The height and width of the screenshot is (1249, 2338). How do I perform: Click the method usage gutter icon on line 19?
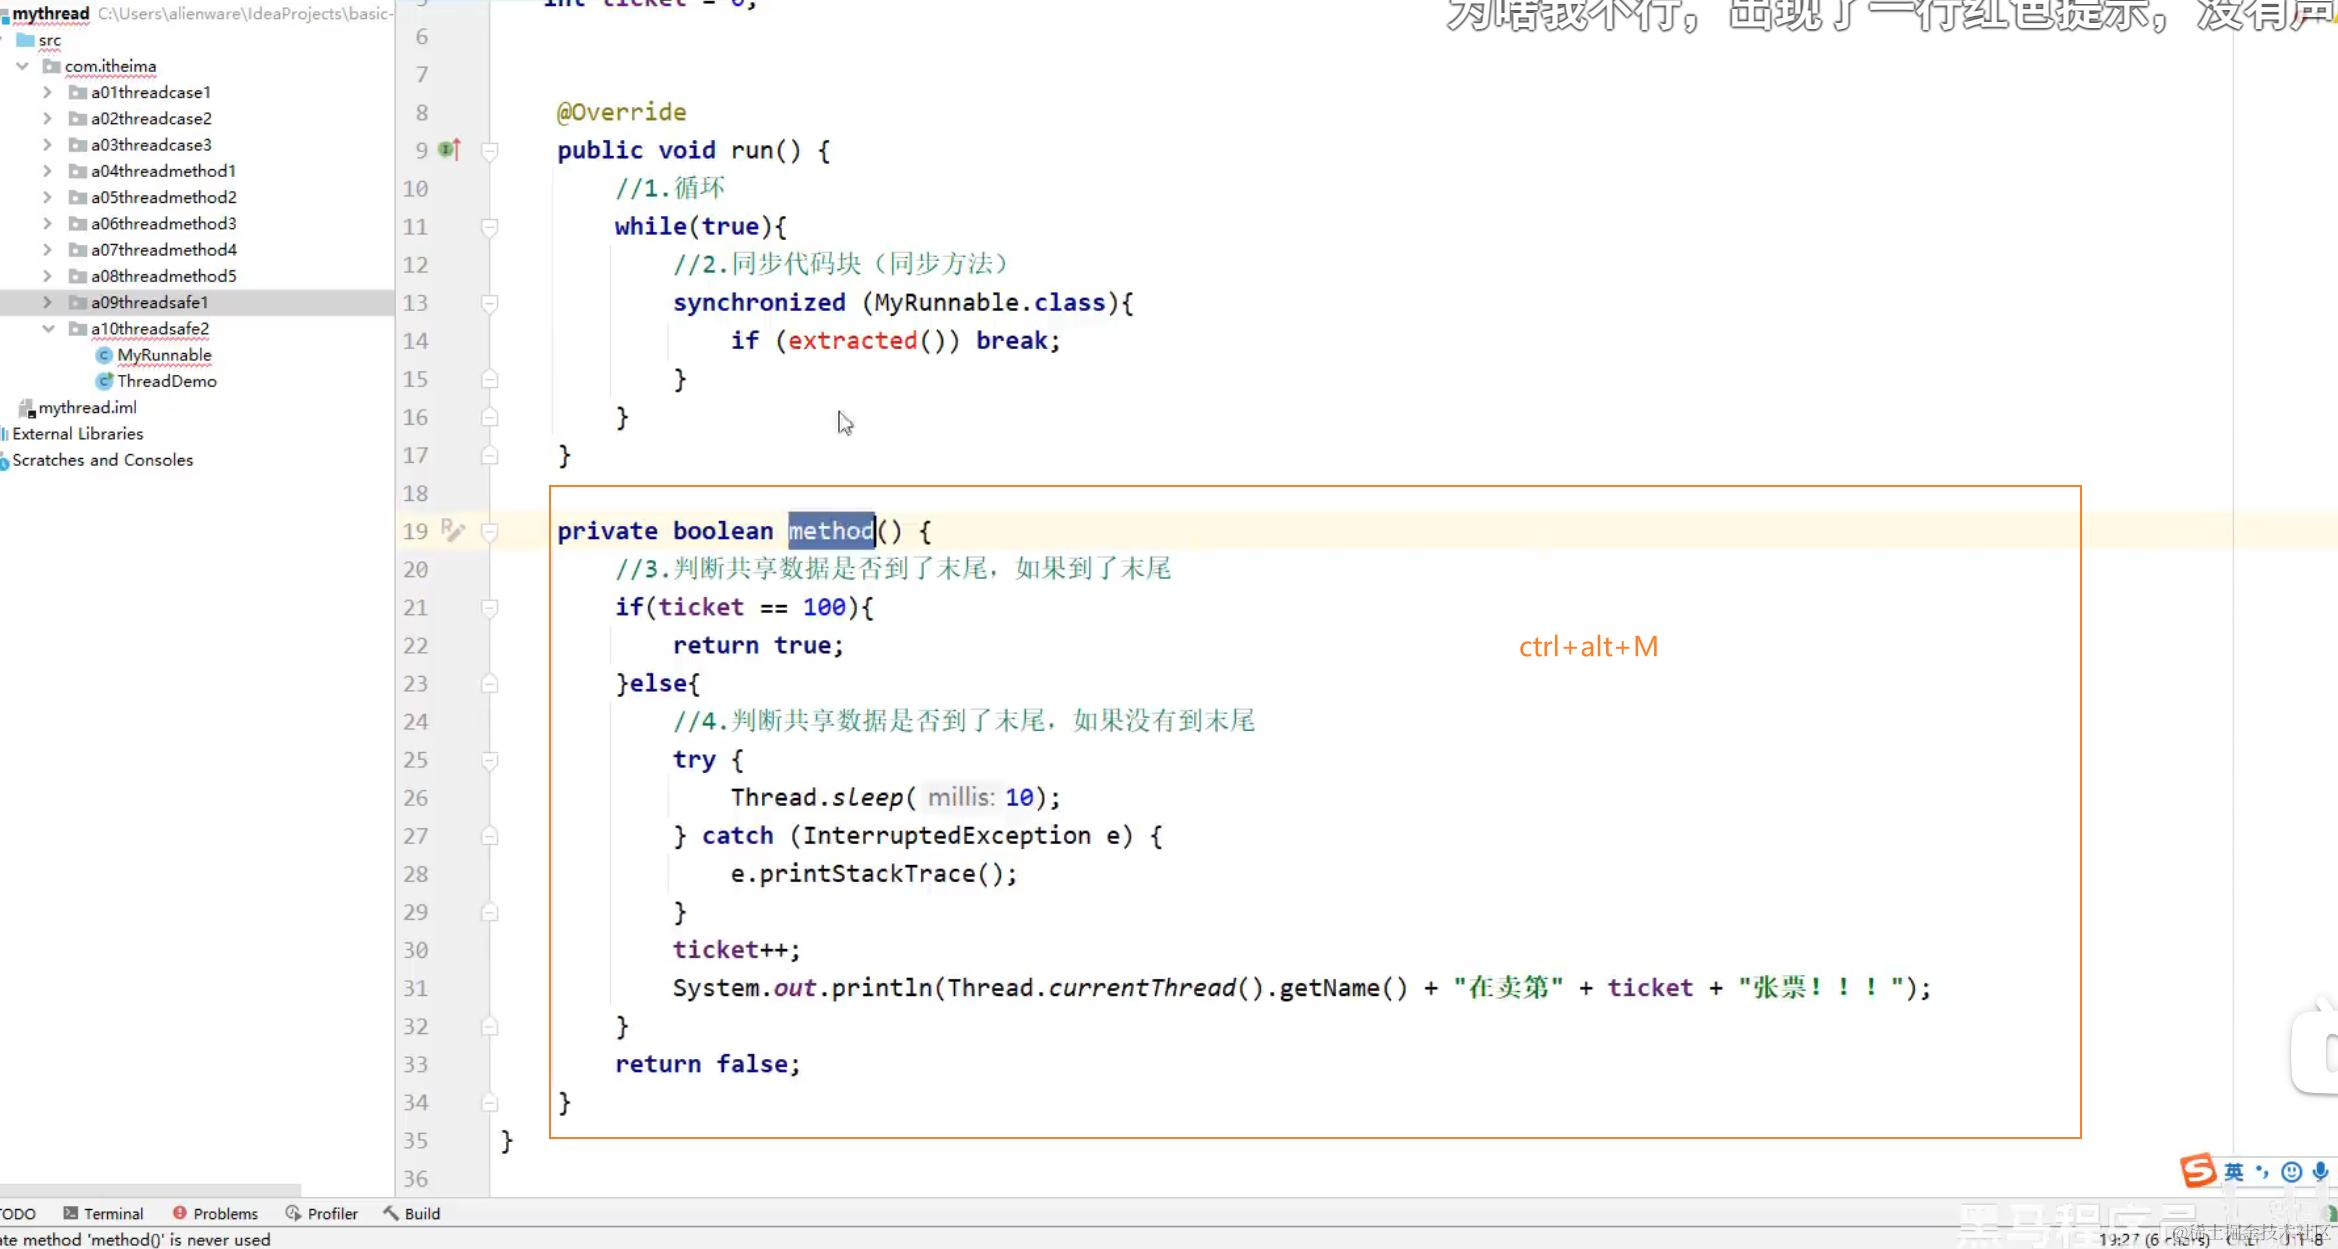click(x=452, y=531)
